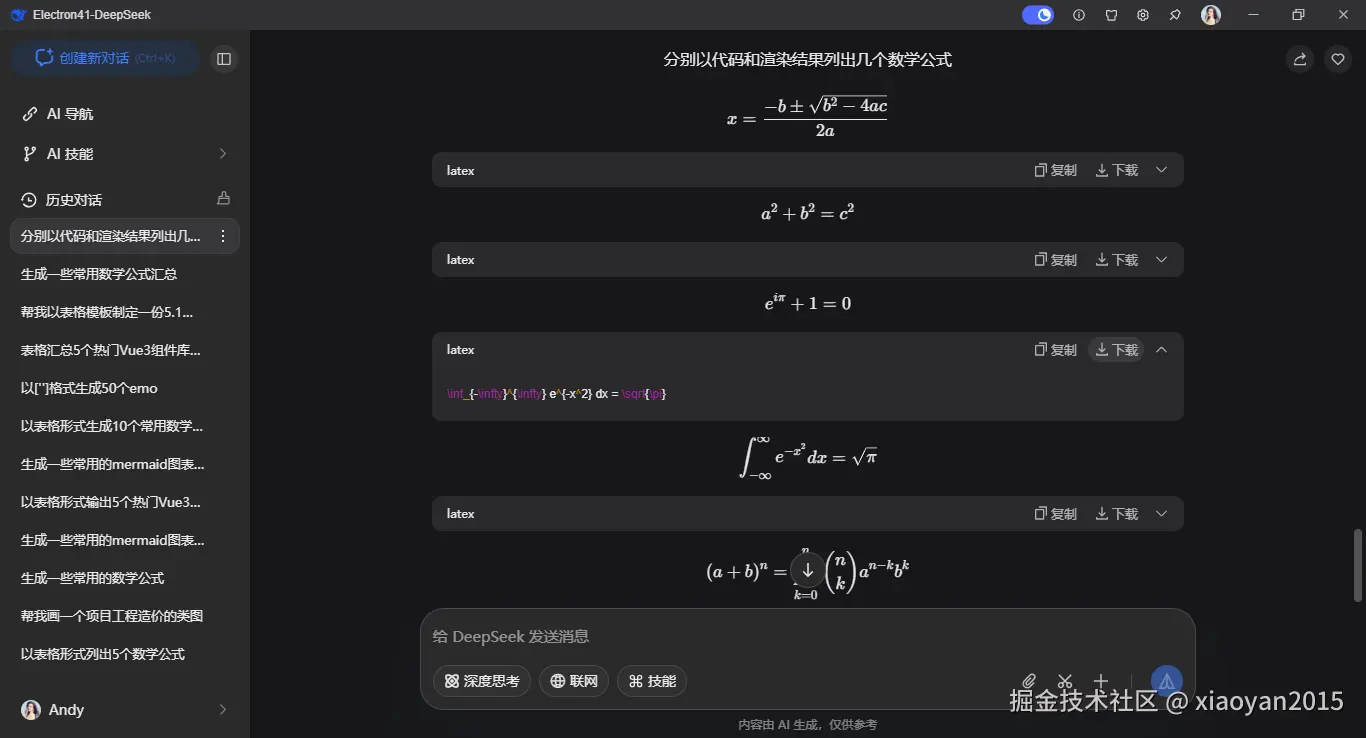This screenshot has width=1366, height=738.
Task: Copy the first latex code block
Action: pyautogui.click(x=1054, y=169)
